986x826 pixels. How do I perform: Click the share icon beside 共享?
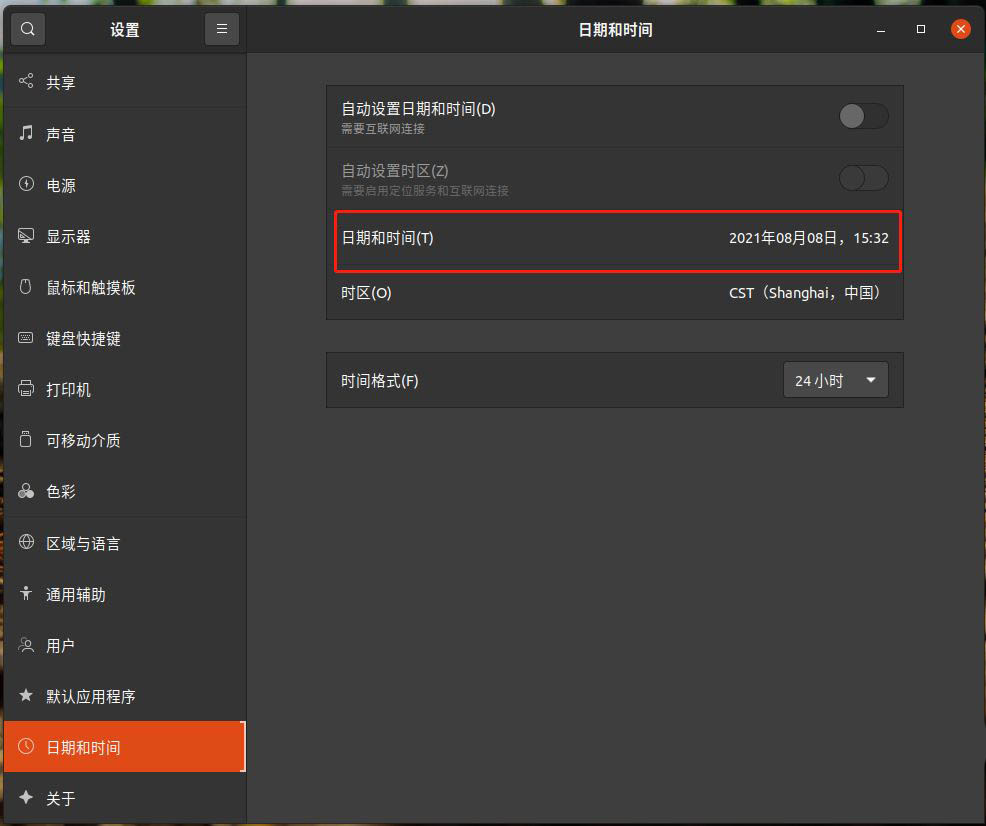click(x=26, y=81)
